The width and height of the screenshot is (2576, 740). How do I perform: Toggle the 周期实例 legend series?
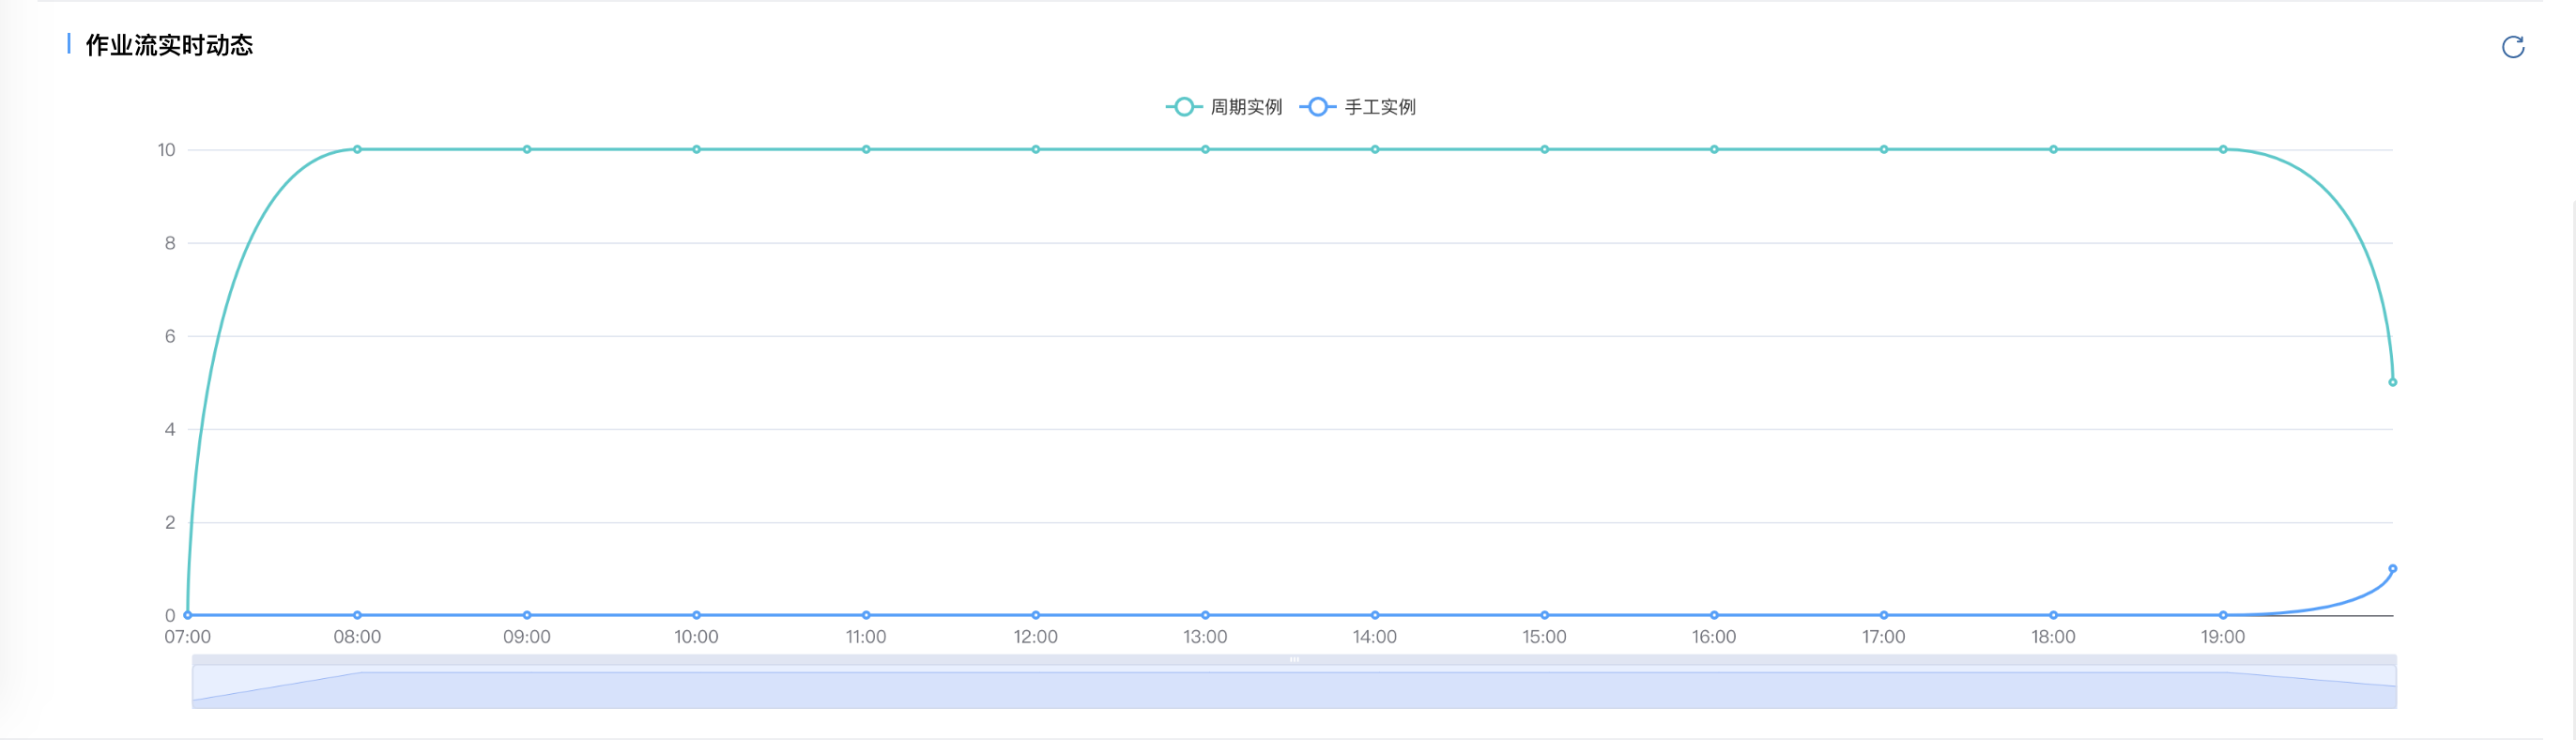1225,107
